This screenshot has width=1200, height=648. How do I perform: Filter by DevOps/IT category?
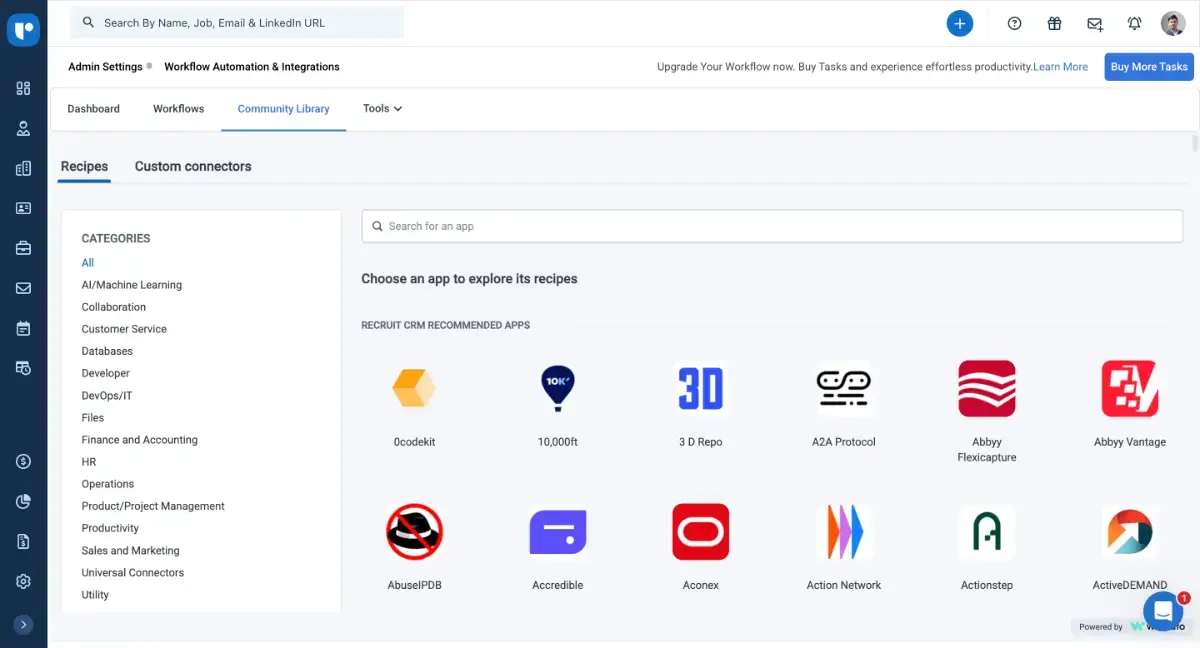point(107,395)
